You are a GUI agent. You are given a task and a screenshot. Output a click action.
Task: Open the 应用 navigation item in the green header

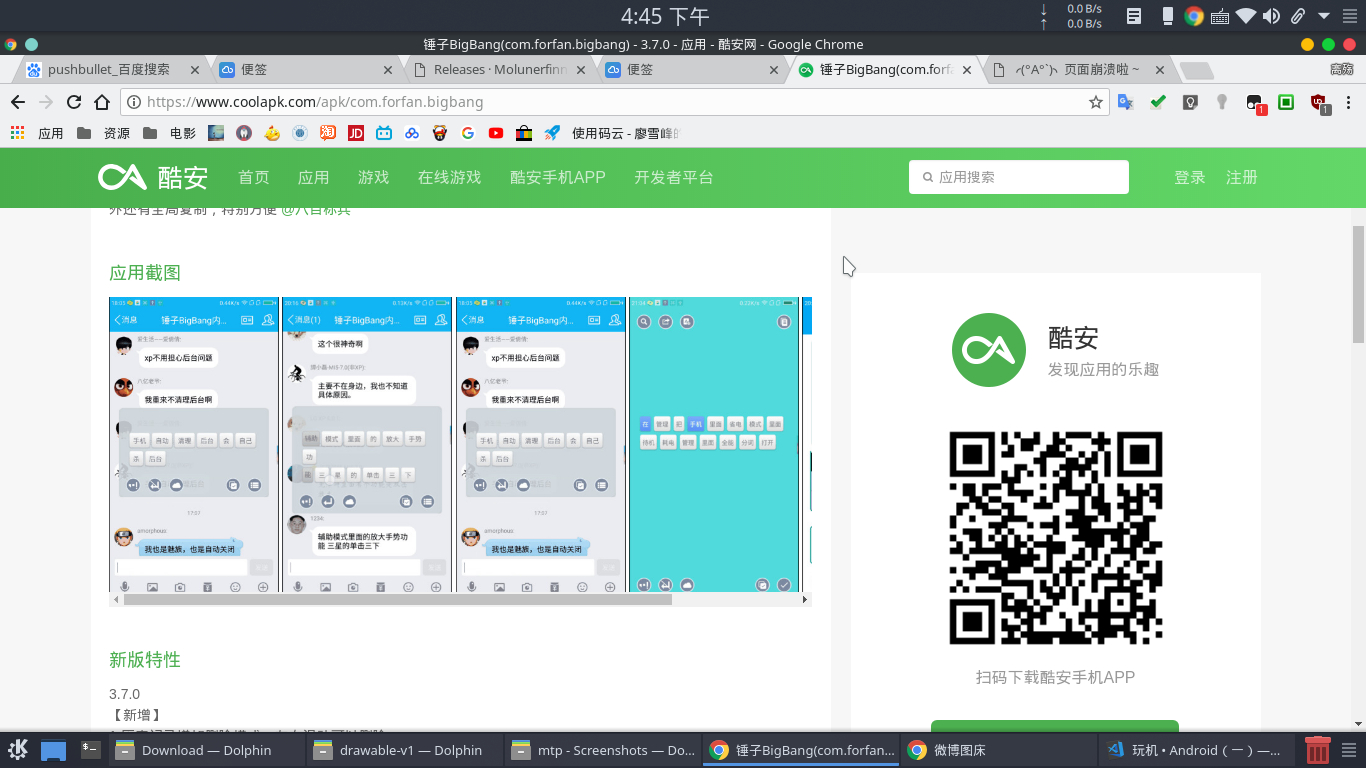(314, 177)
